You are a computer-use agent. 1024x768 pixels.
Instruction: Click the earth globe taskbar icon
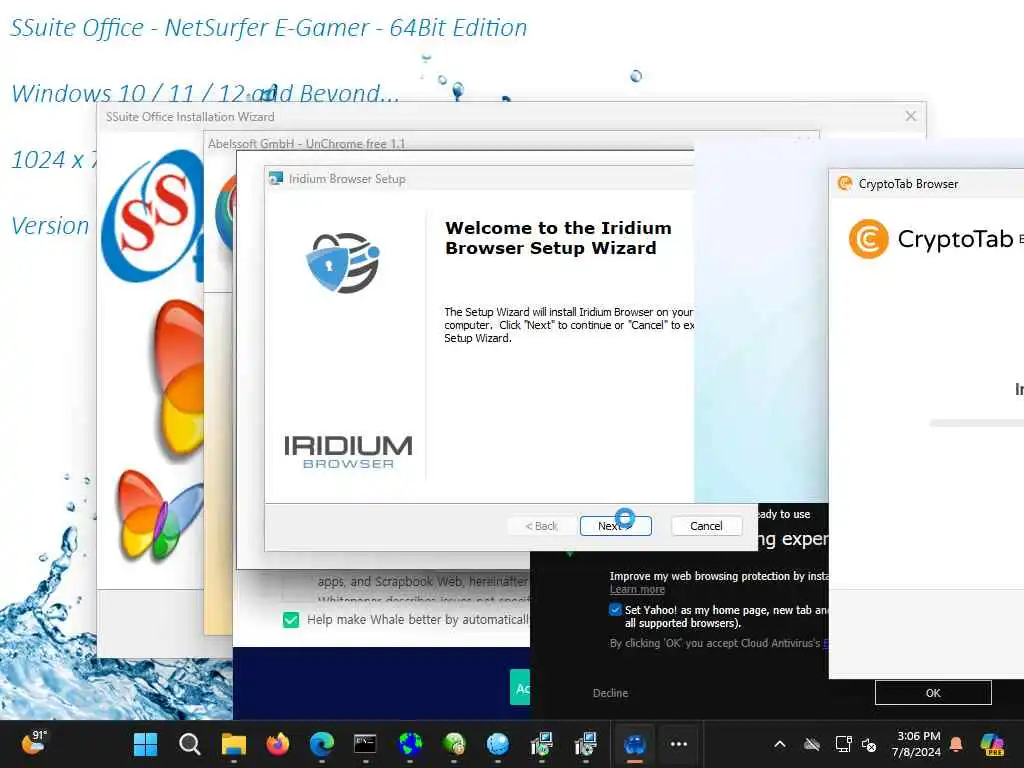point(410,744)
